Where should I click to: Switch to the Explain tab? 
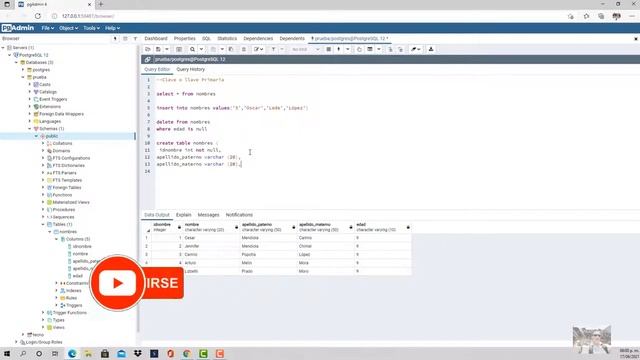tap(184, 215)
